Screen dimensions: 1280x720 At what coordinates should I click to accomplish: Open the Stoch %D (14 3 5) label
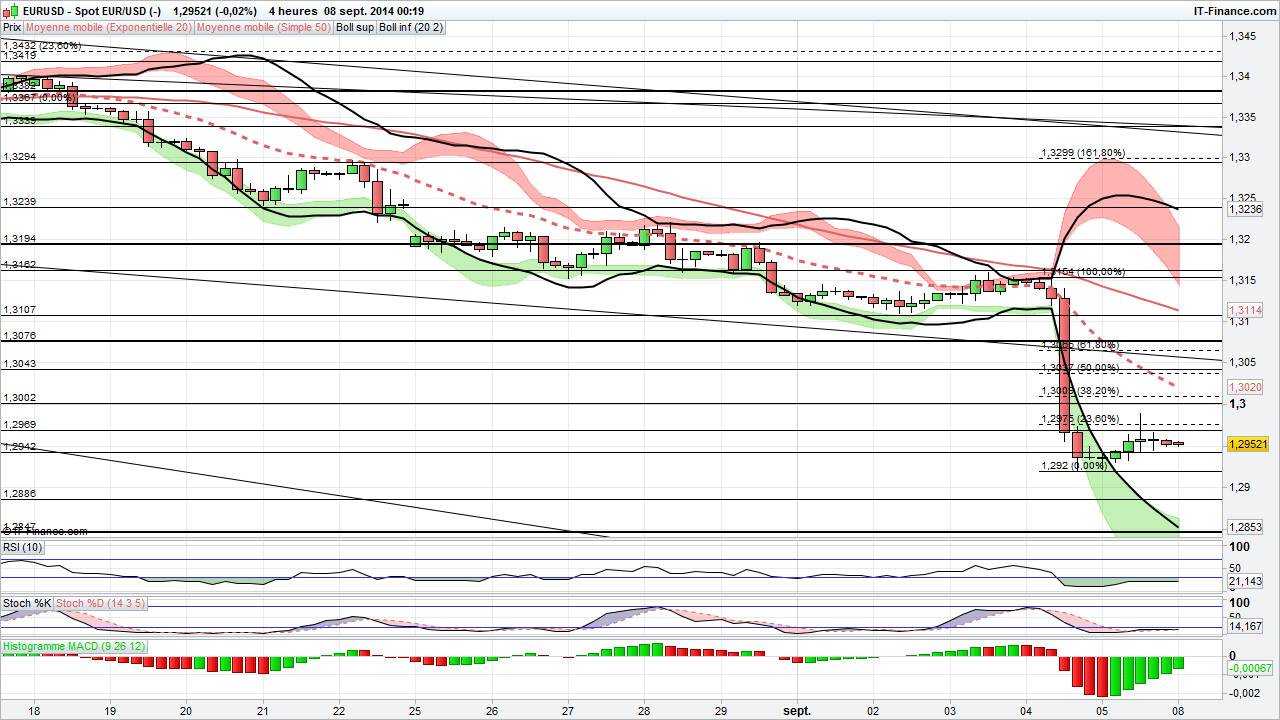(100, 603)
